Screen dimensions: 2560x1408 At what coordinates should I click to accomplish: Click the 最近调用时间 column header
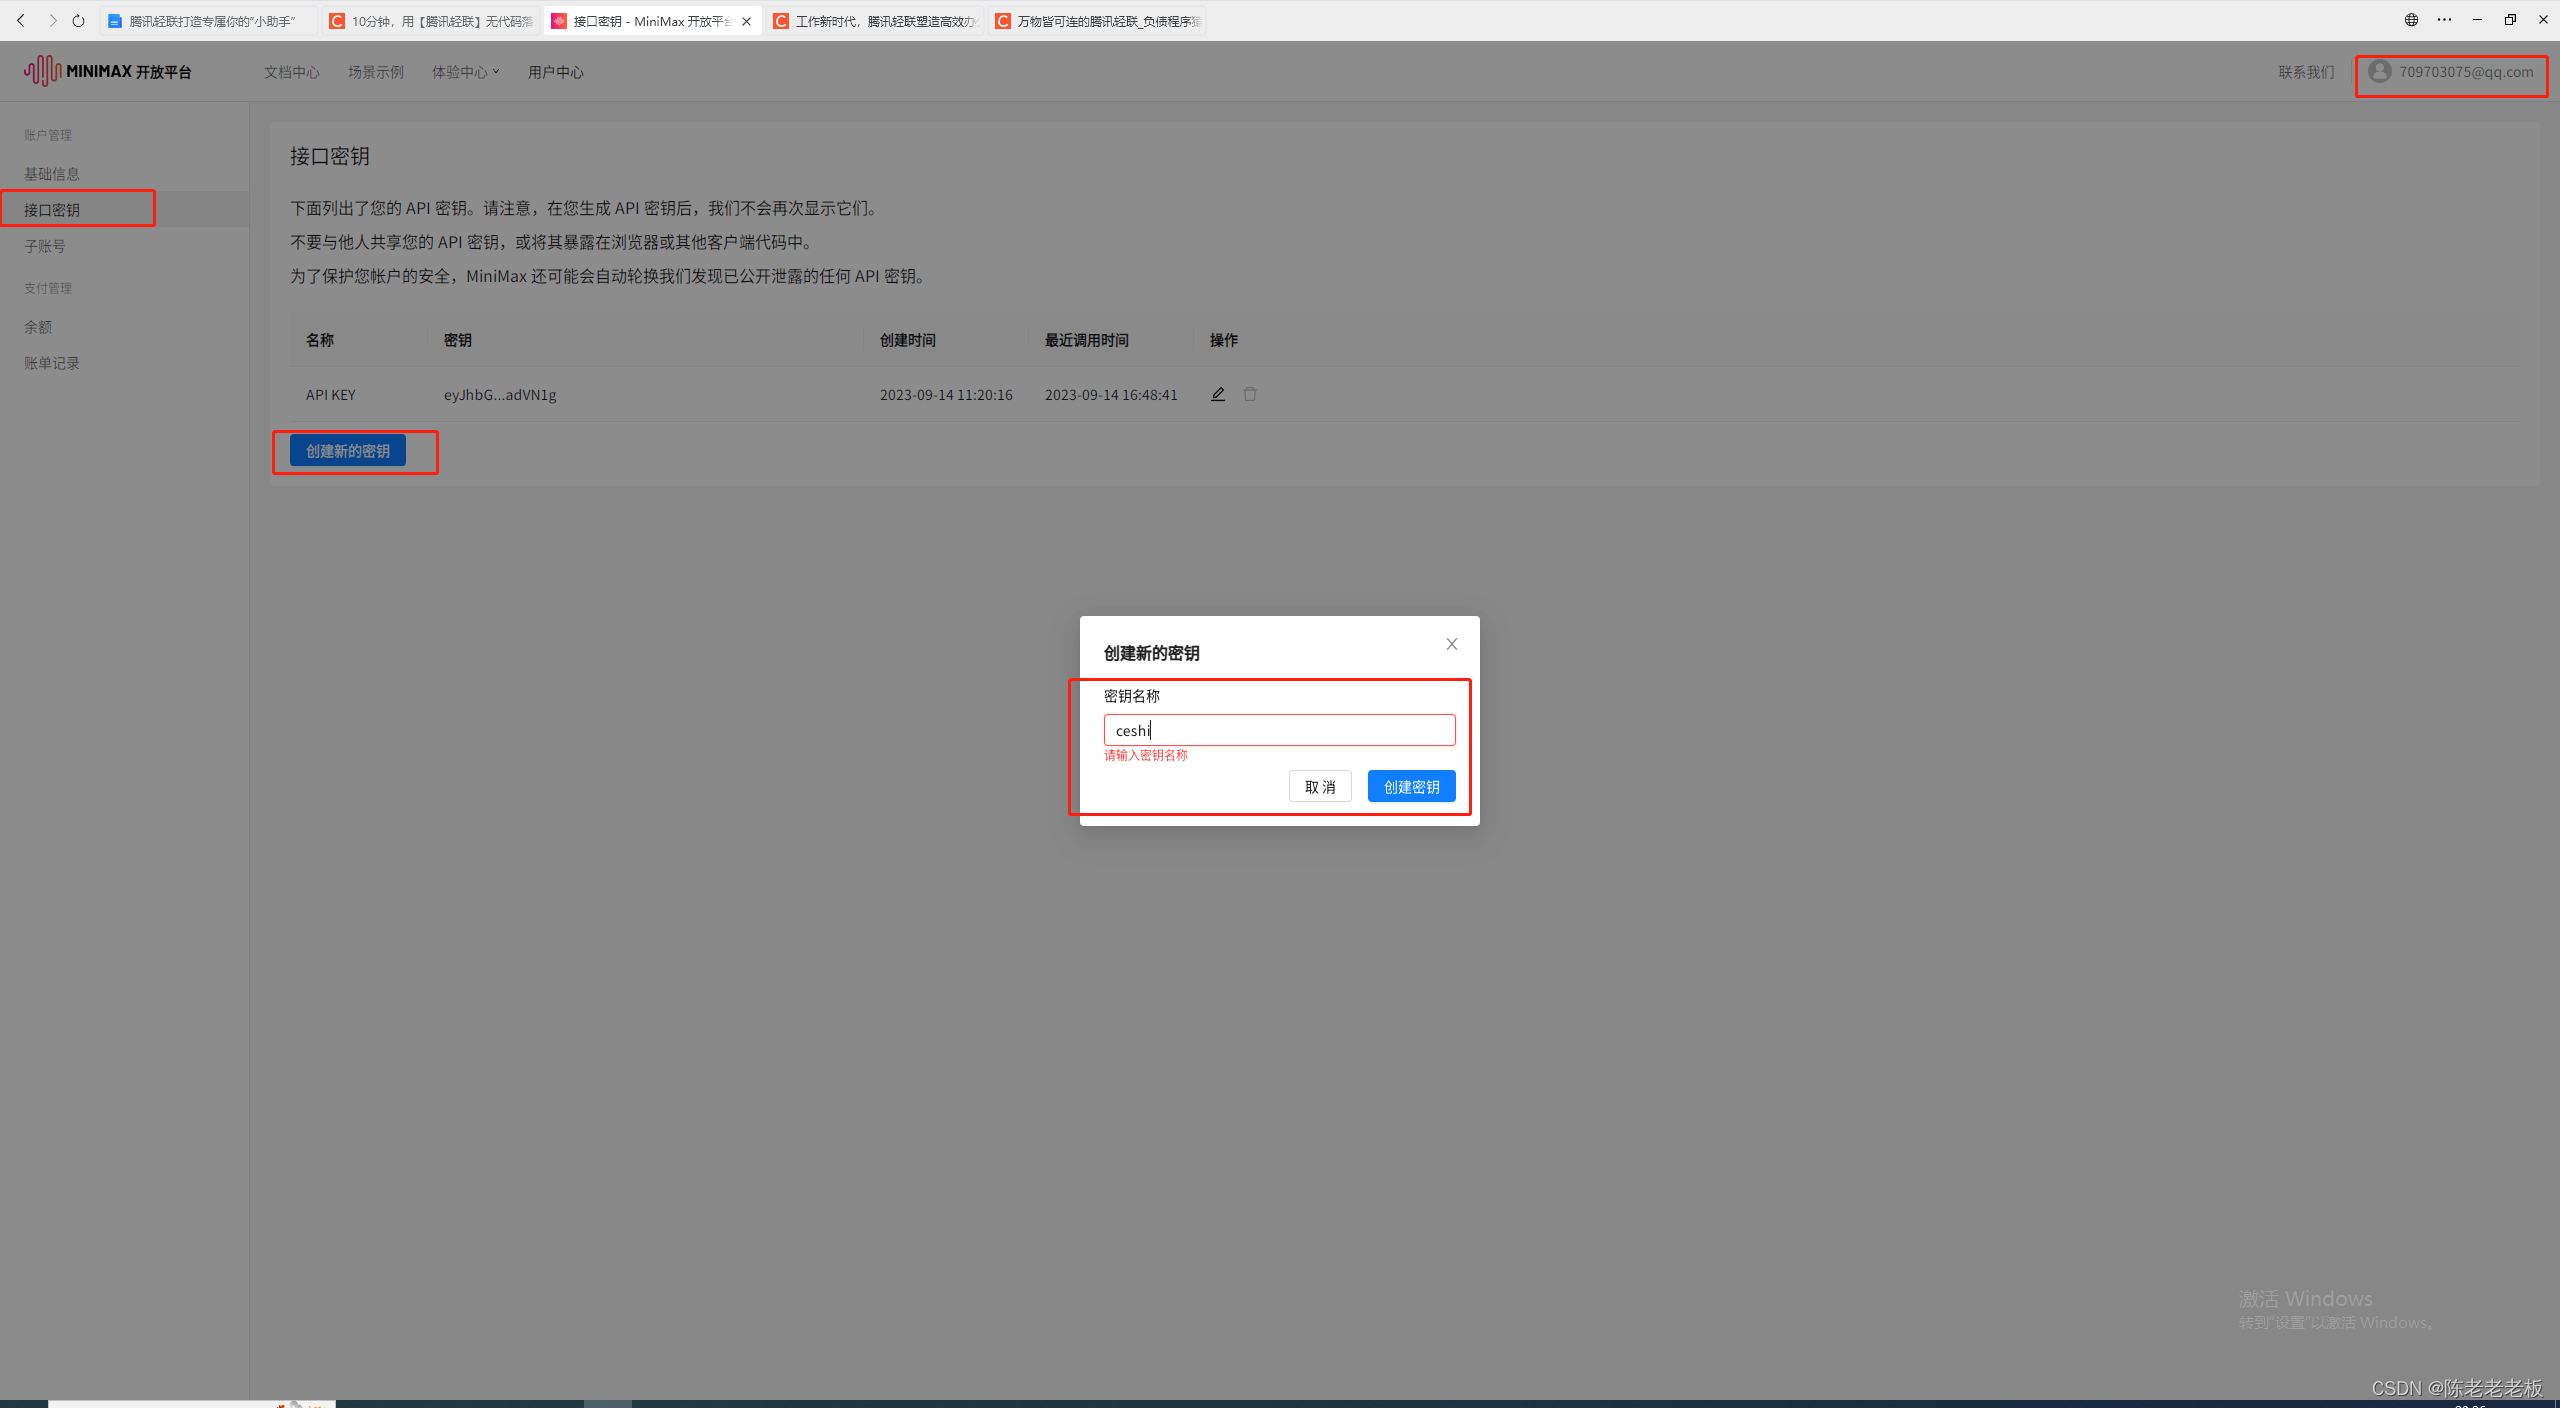click(1087, 340)
